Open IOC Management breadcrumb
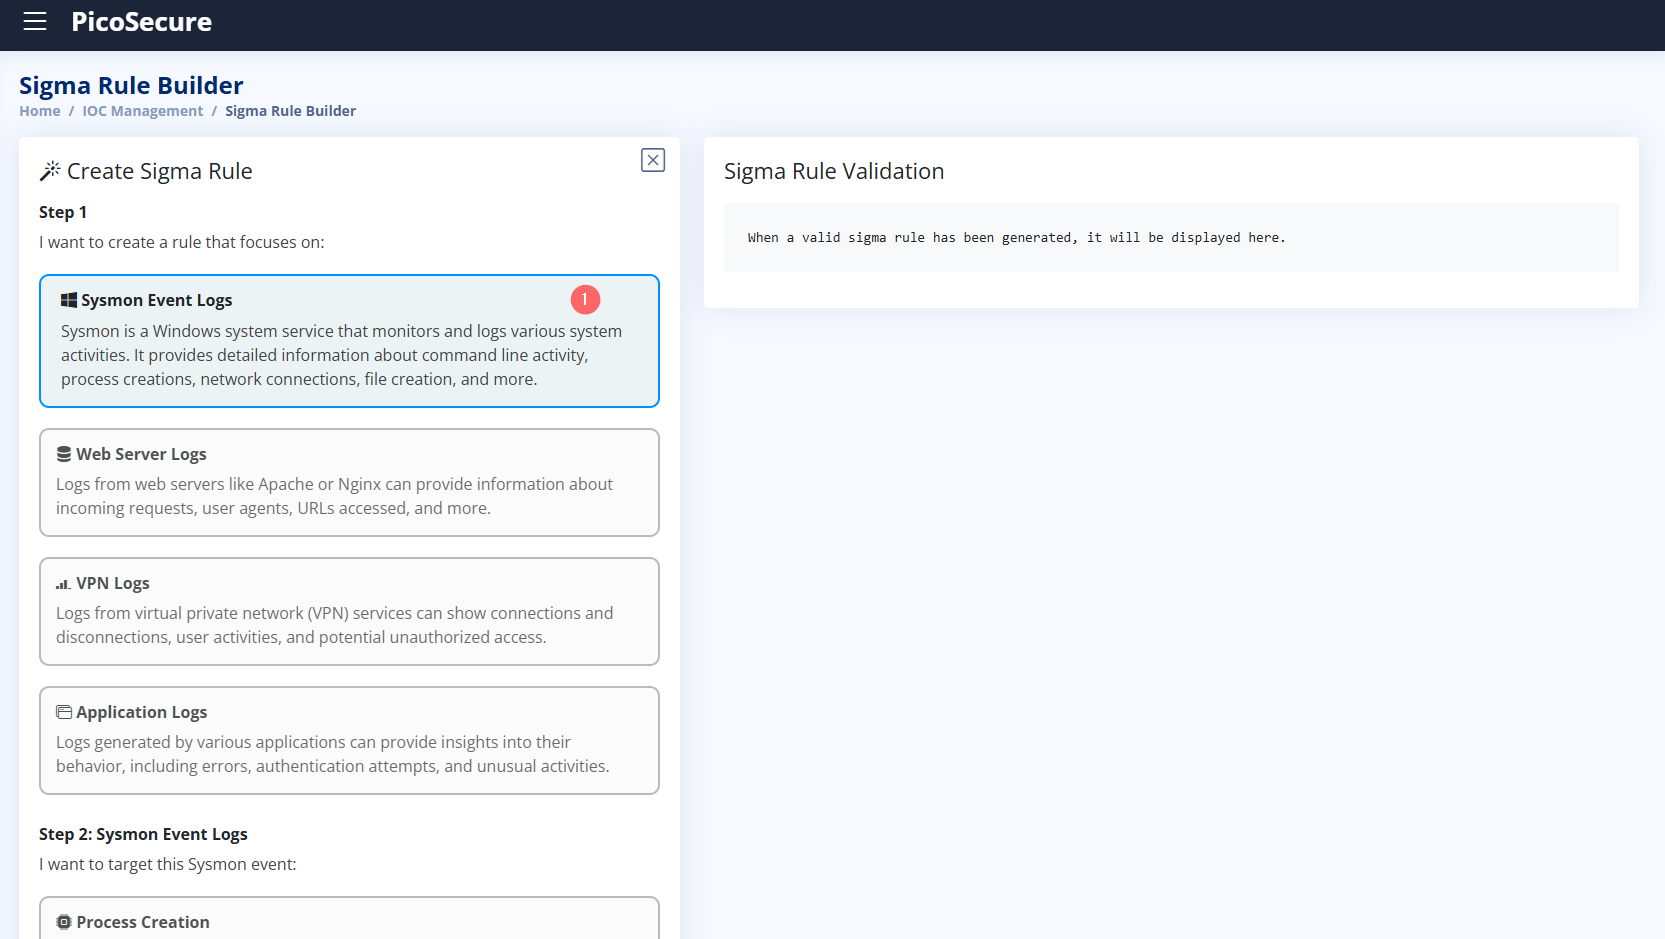 click(142, 111)
